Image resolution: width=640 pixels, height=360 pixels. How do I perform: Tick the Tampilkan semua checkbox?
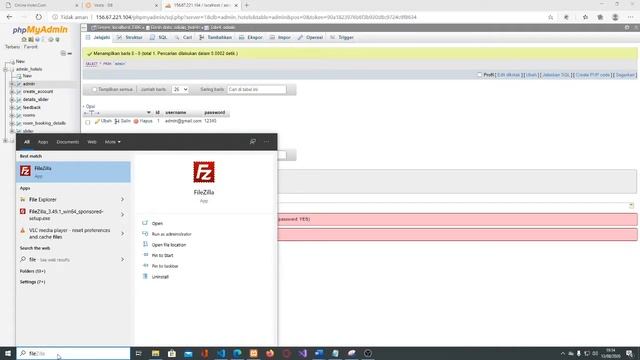tap(94, 89)
